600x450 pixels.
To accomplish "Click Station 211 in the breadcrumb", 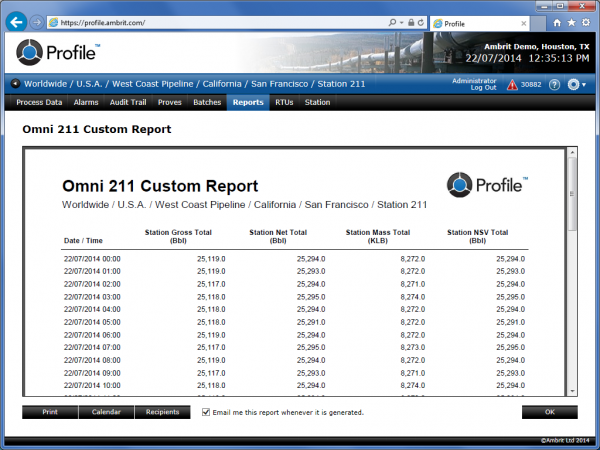I will (x=341, y=84).
